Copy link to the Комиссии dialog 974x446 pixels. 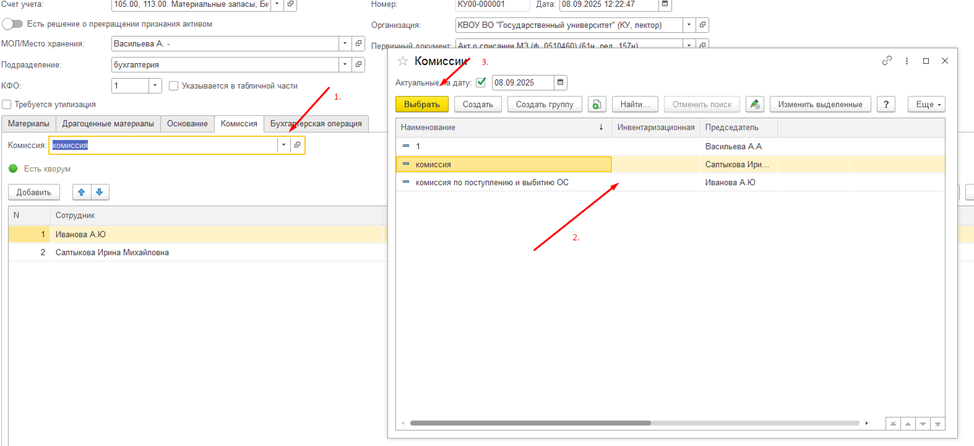[887, 61]
